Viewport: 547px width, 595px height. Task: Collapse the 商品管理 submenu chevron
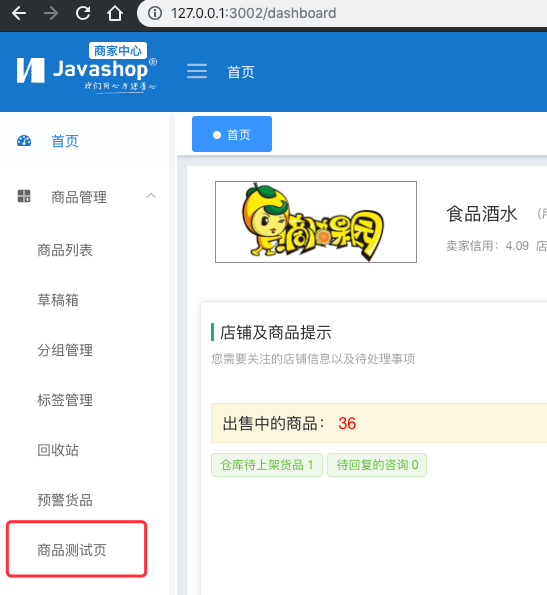(x=151, y=196)
